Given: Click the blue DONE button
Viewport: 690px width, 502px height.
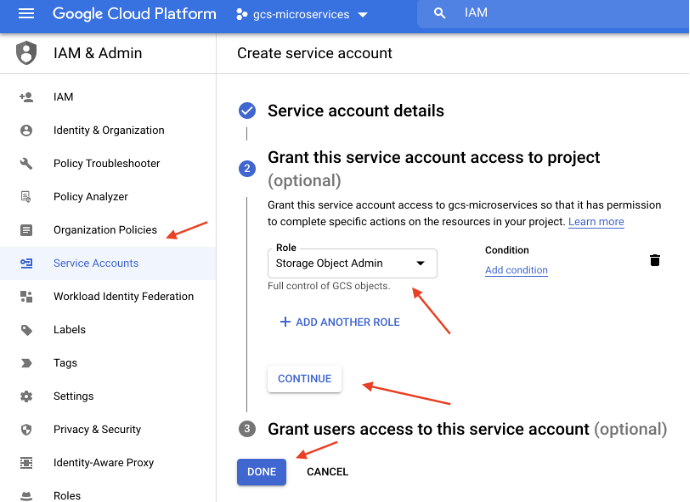Looking at the screenshot, I should [261, 471].
